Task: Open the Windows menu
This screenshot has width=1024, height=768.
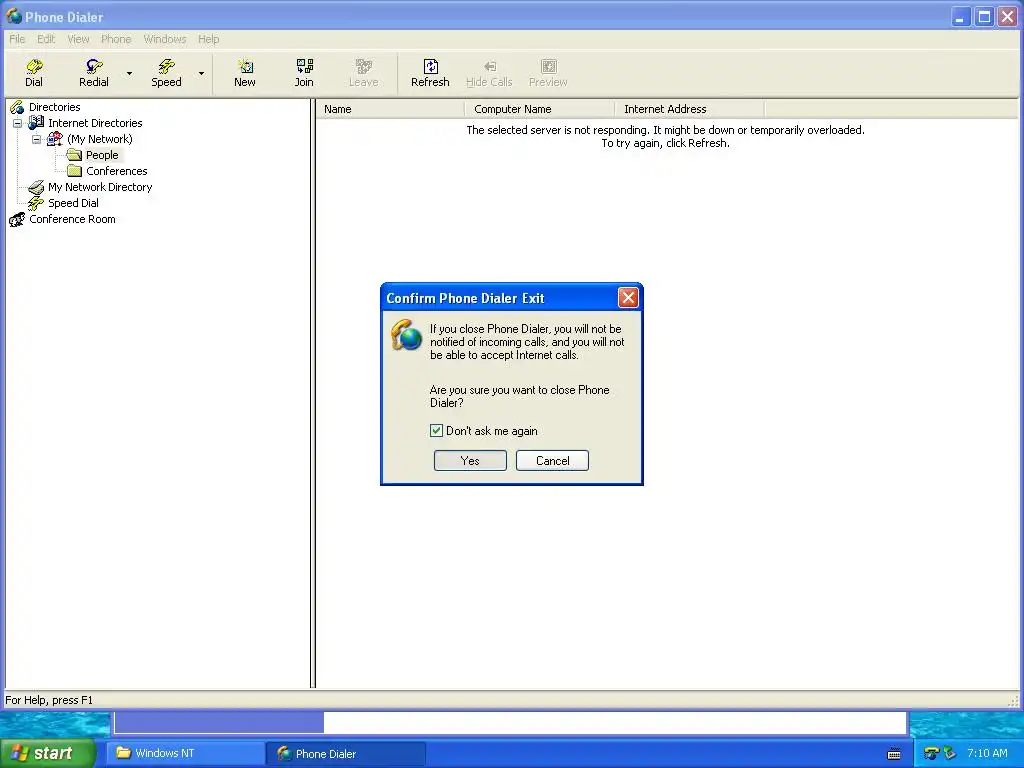Action: pos(165,39)
